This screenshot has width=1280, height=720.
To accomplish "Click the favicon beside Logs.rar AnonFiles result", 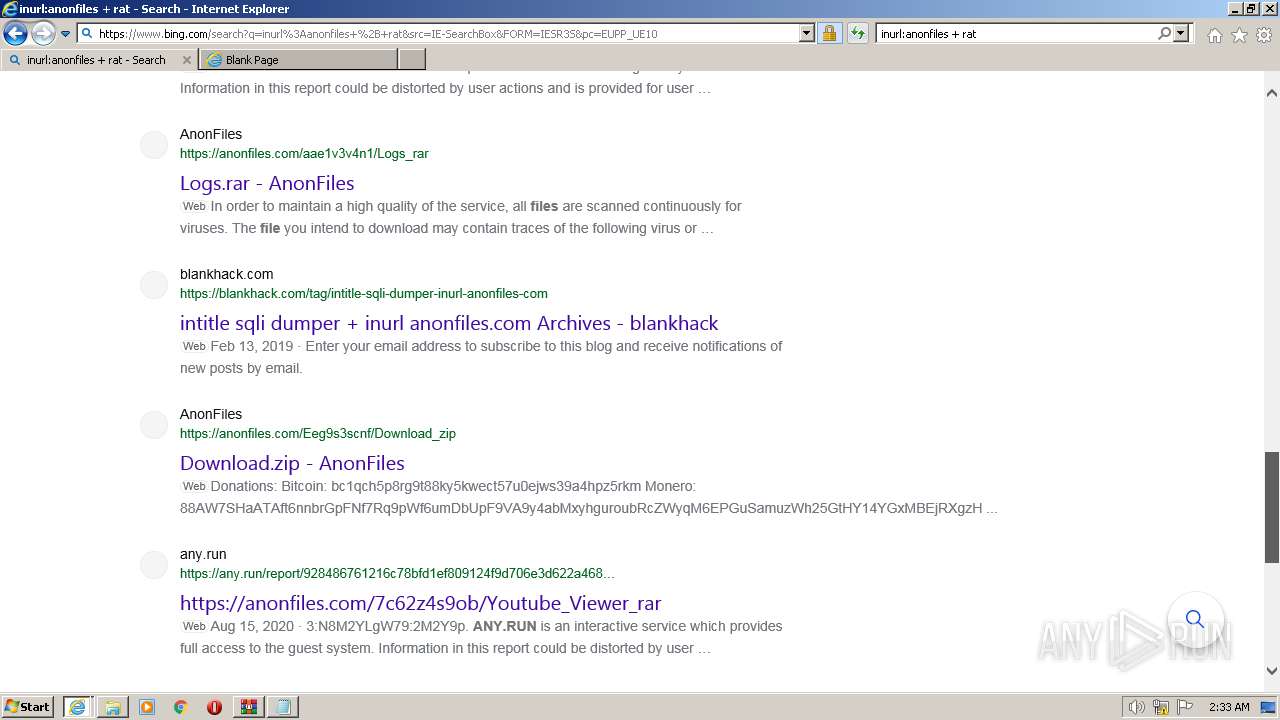I will click(154, 145).
